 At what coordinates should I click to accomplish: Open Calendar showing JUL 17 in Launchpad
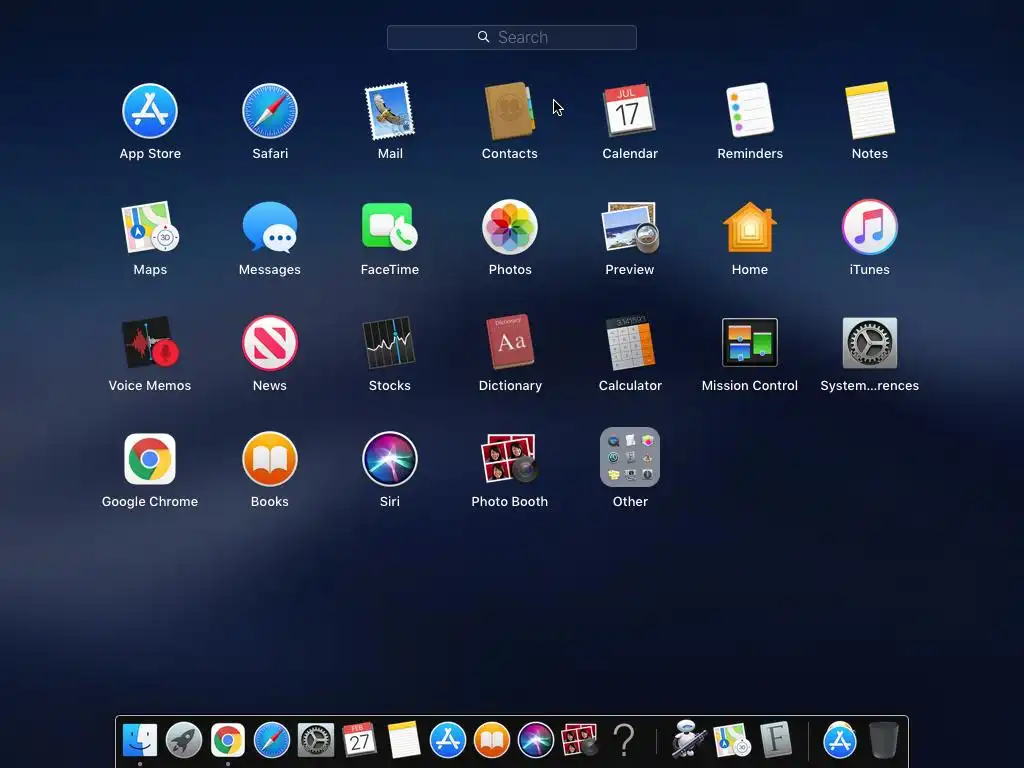[630, 111]
